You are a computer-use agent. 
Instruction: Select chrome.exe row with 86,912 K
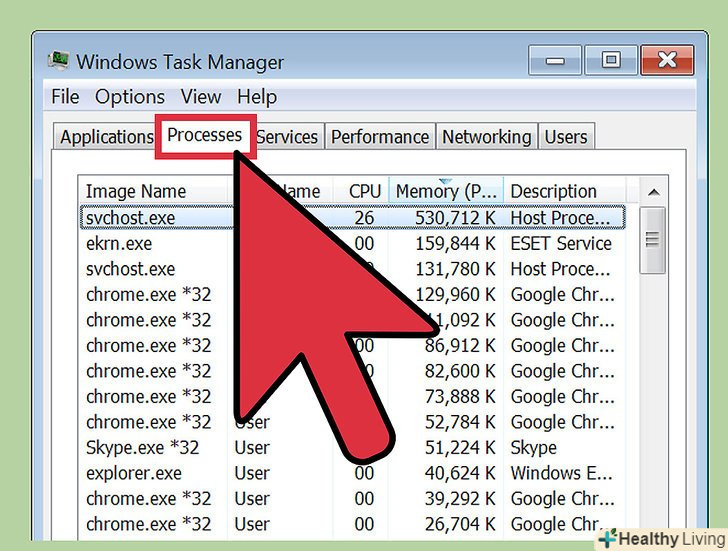click(x=352, y=345)
